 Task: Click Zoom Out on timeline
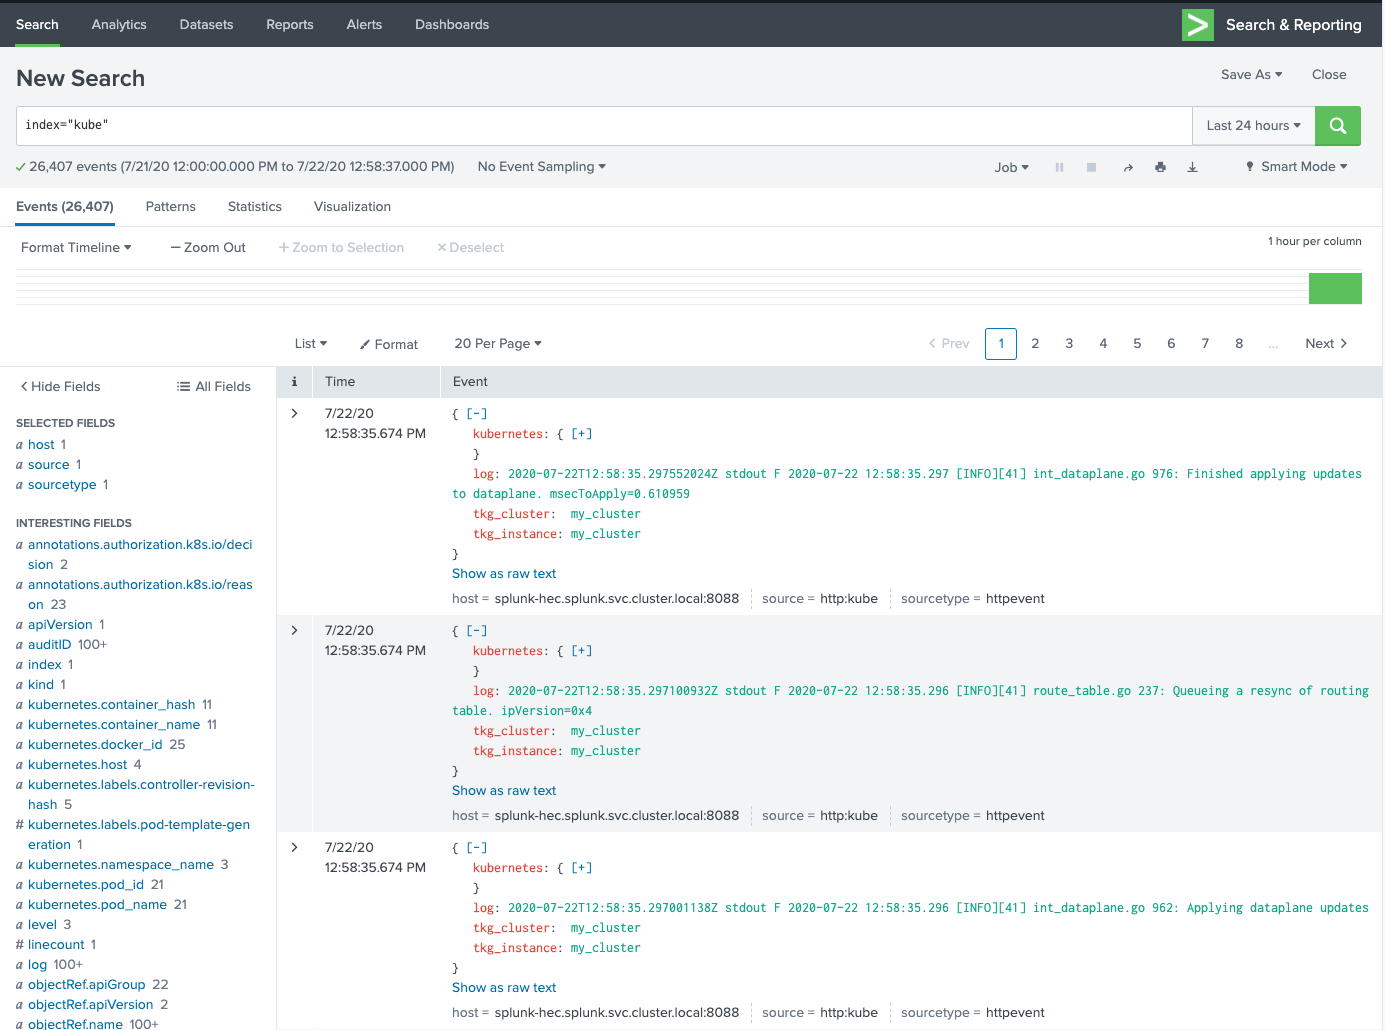pos(208,247)
